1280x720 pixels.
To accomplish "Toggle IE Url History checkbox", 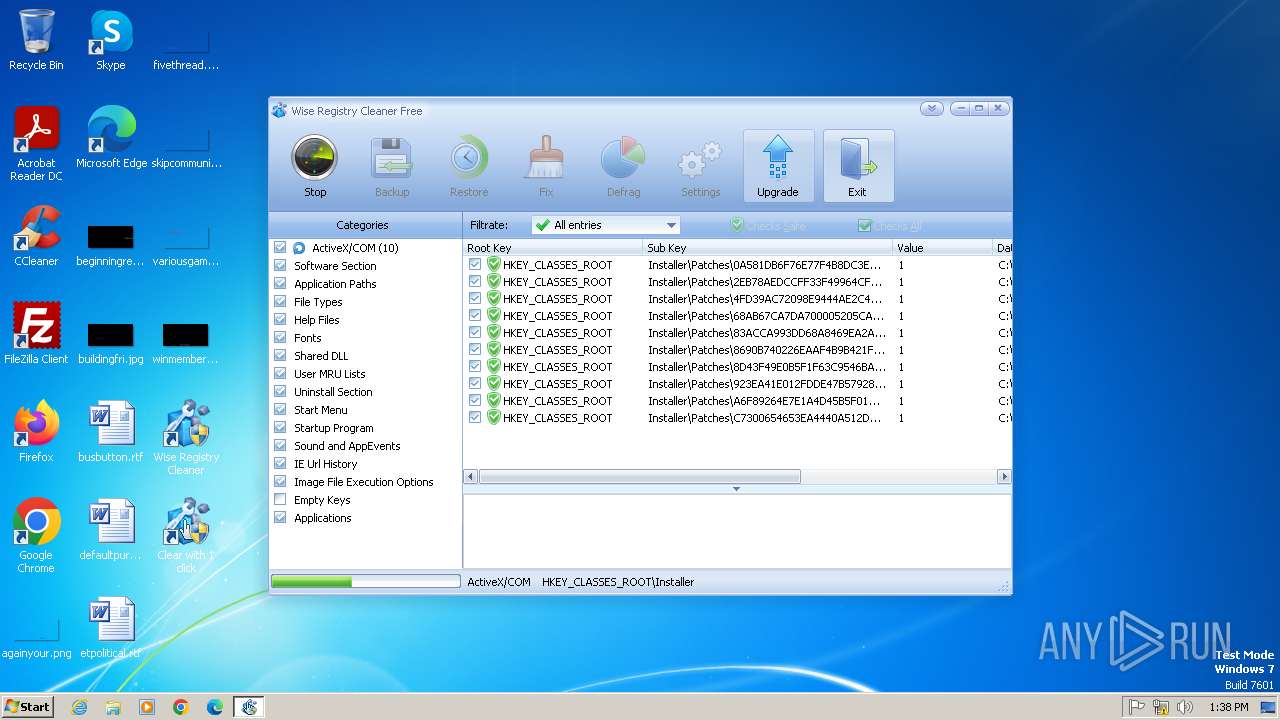I will pos(280,464).
